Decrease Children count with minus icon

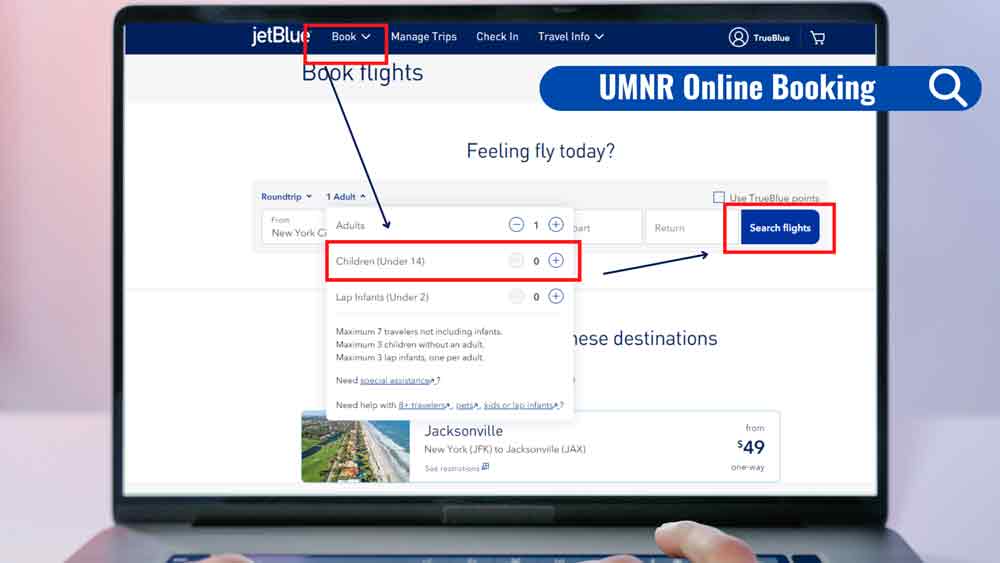(516, 261)
